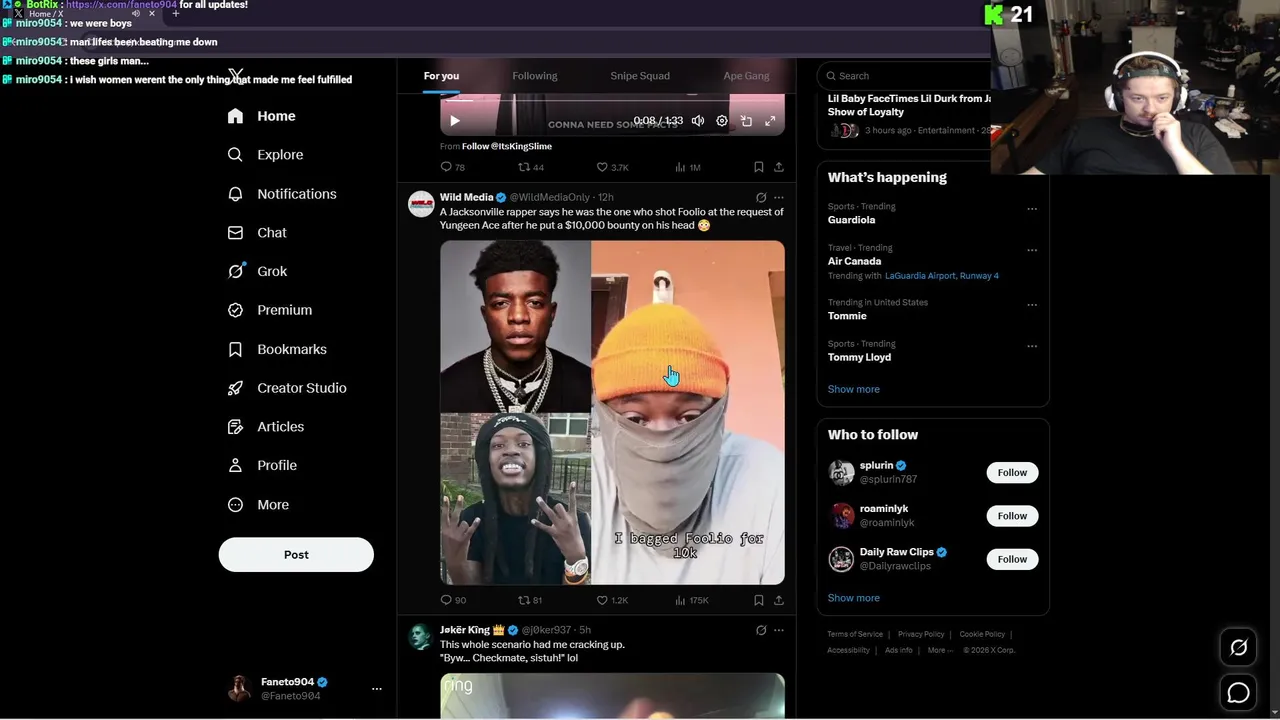Repost the Wild Media post, 81 reposts

[x=530, y=600]
